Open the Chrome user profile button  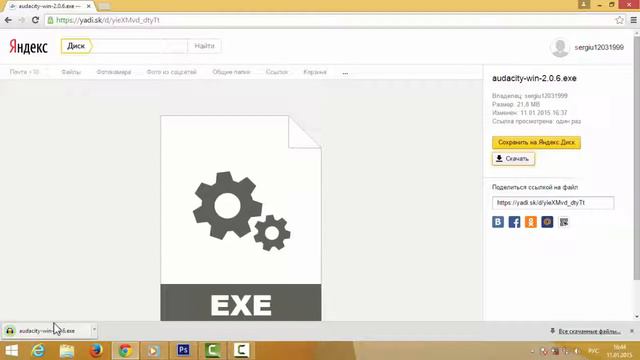point(584,4)
